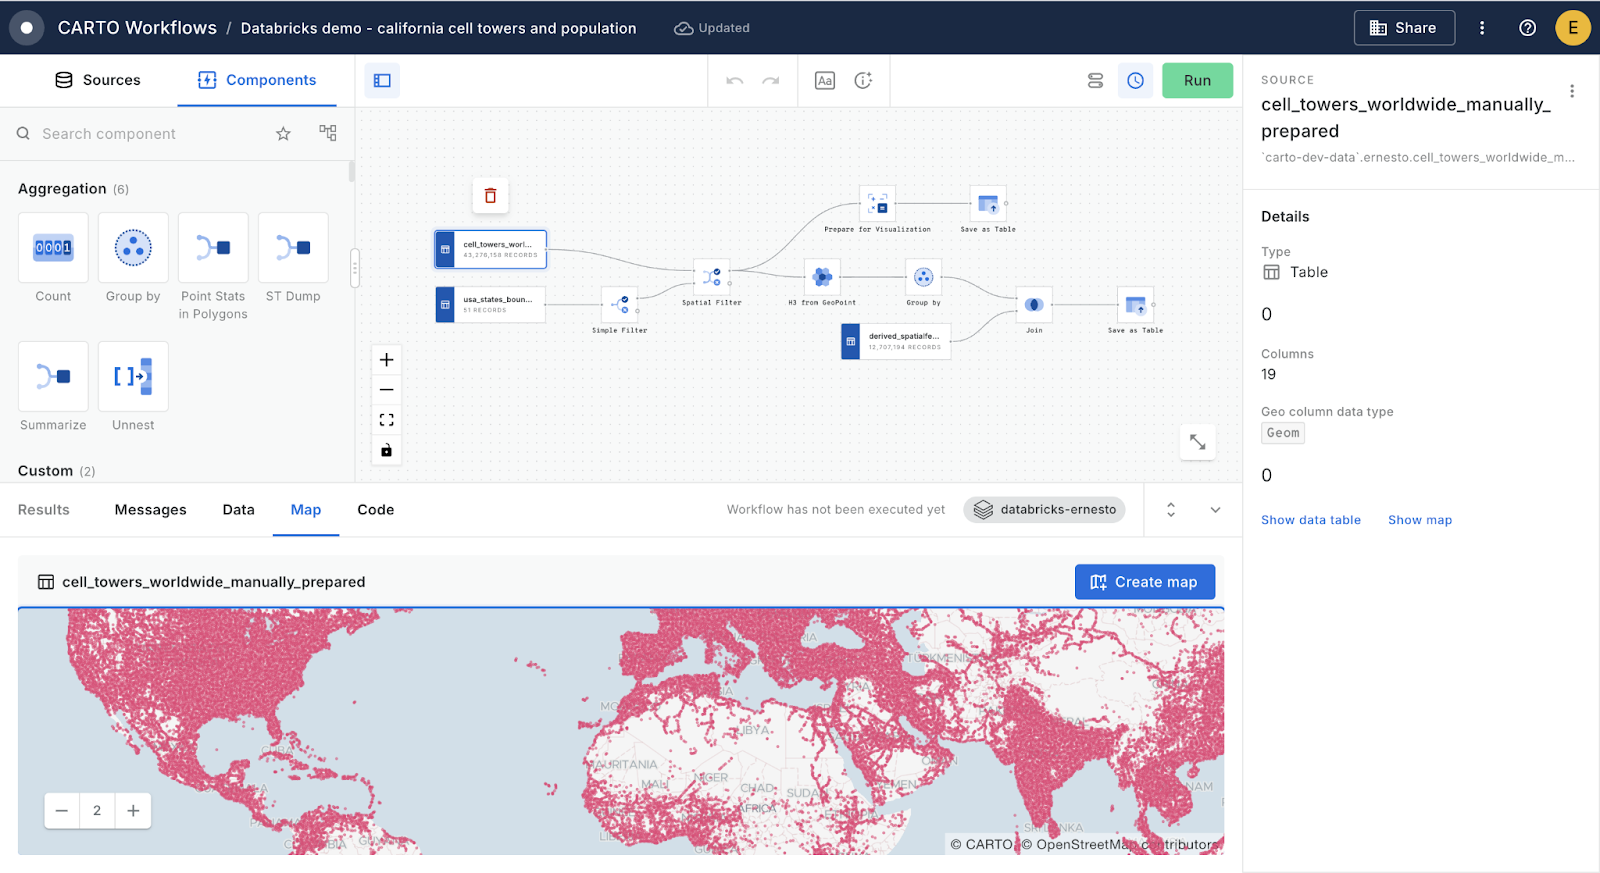
Task: Select the Group by aggregation component
Action: pyautogui.click(x=133, y=248)
